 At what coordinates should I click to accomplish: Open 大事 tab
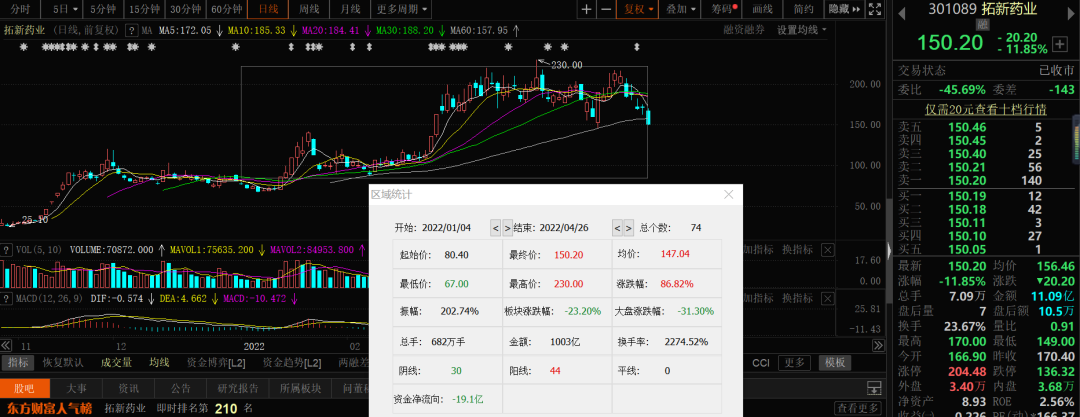pyautogui.click(x=76, y=388)
